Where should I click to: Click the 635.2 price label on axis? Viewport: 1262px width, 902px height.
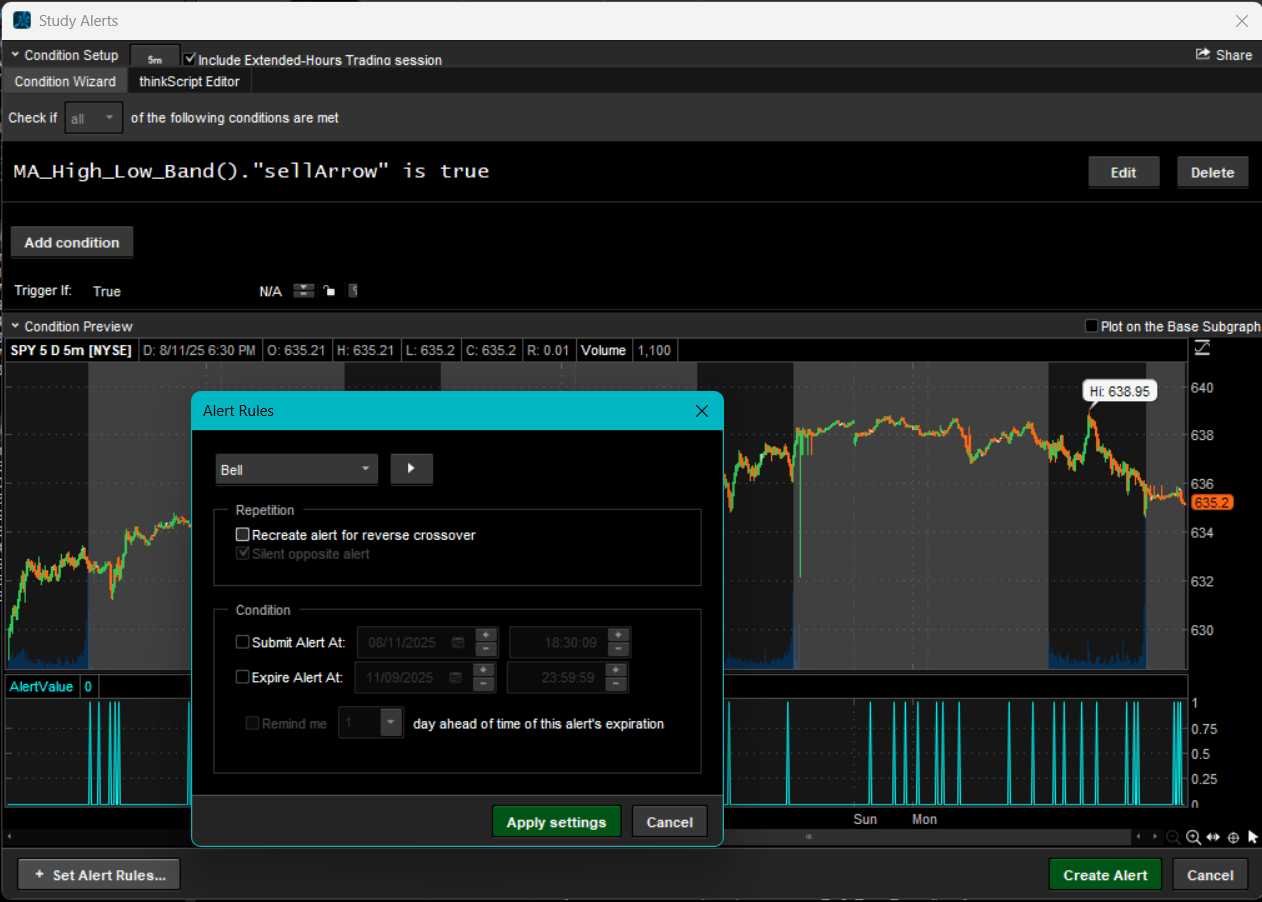[x=1212, y=503]
